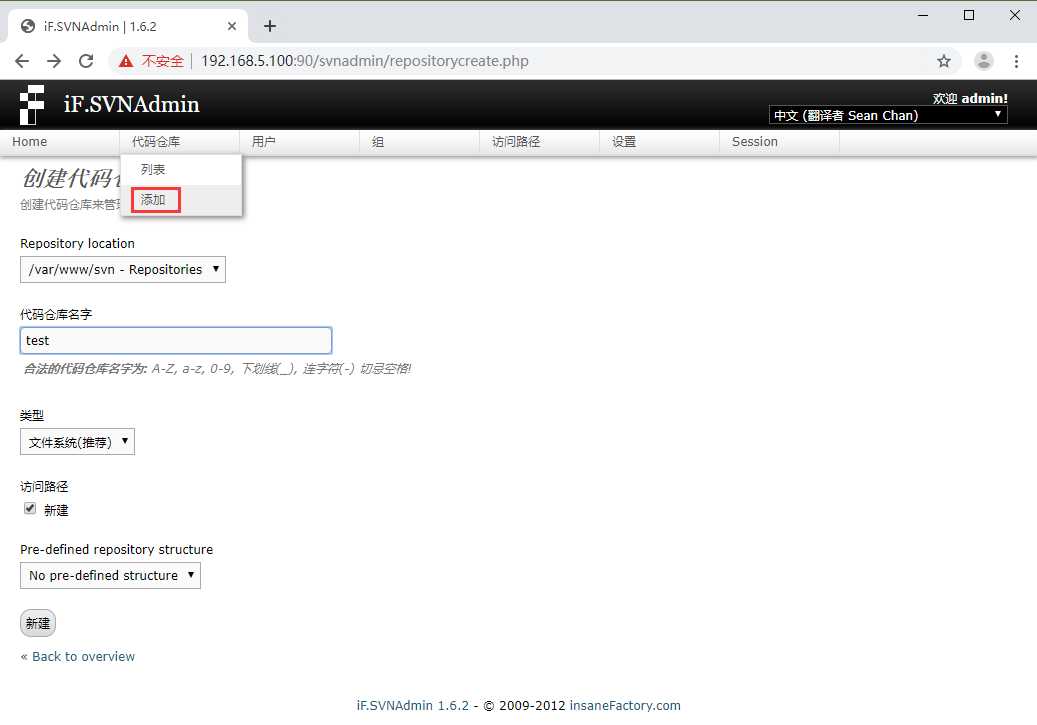Open a new browser tab with the plus icon
This screenshot has height=725, width=1037.
tap(270, 26)
